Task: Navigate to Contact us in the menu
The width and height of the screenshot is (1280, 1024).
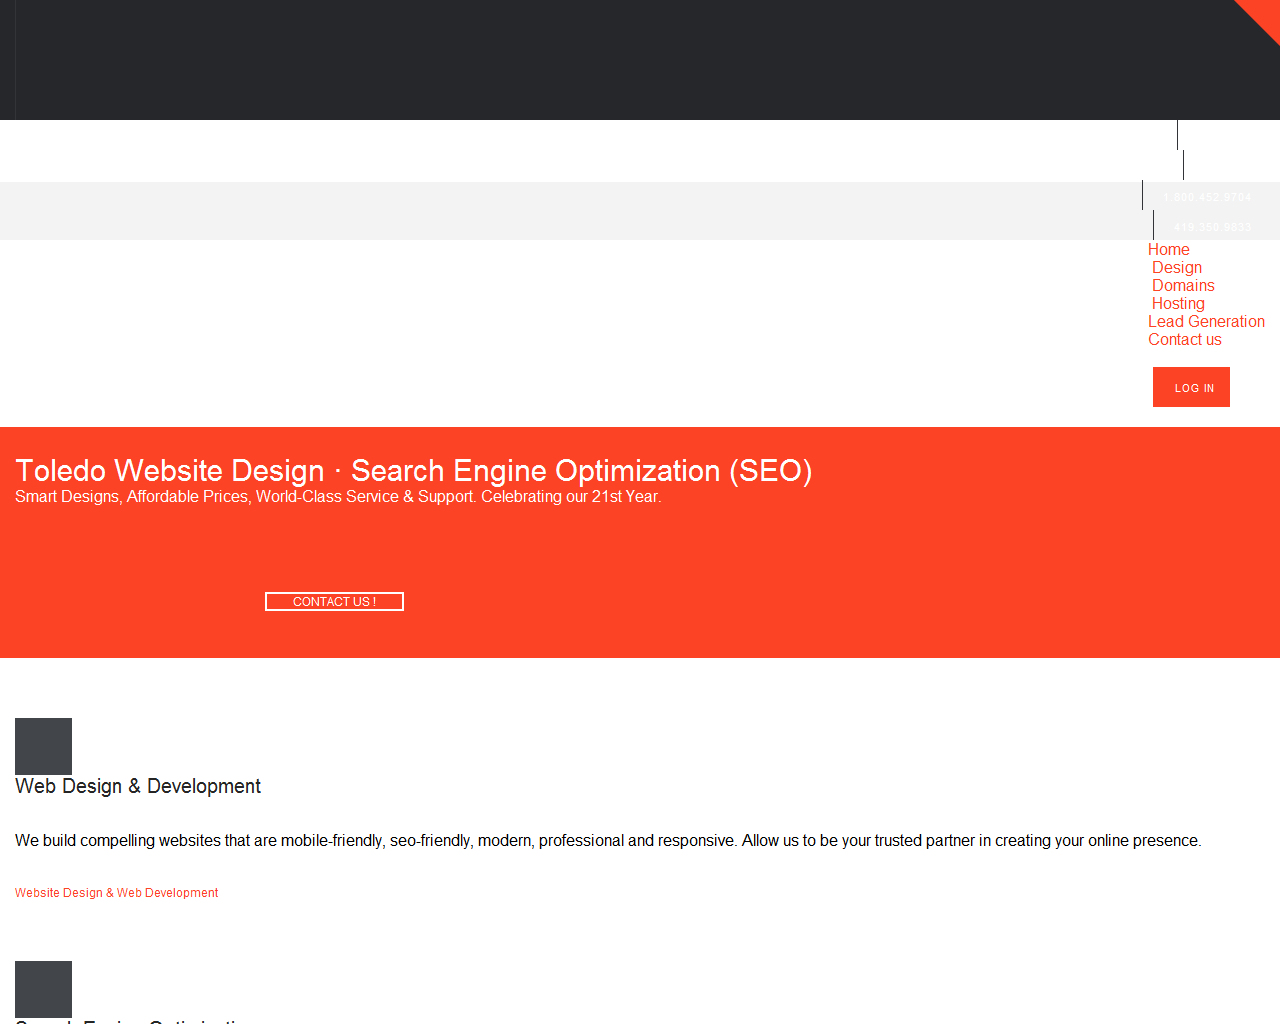Action: click(1184, 340)
